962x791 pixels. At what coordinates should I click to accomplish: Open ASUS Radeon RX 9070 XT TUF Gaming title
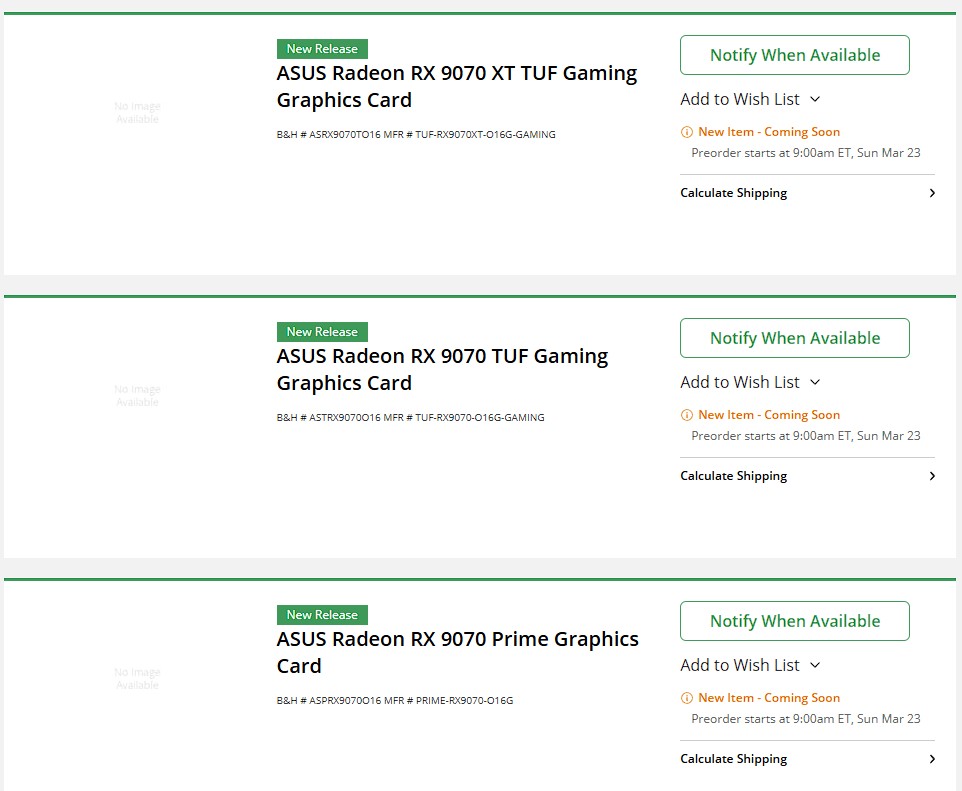[x=456, y=87]
